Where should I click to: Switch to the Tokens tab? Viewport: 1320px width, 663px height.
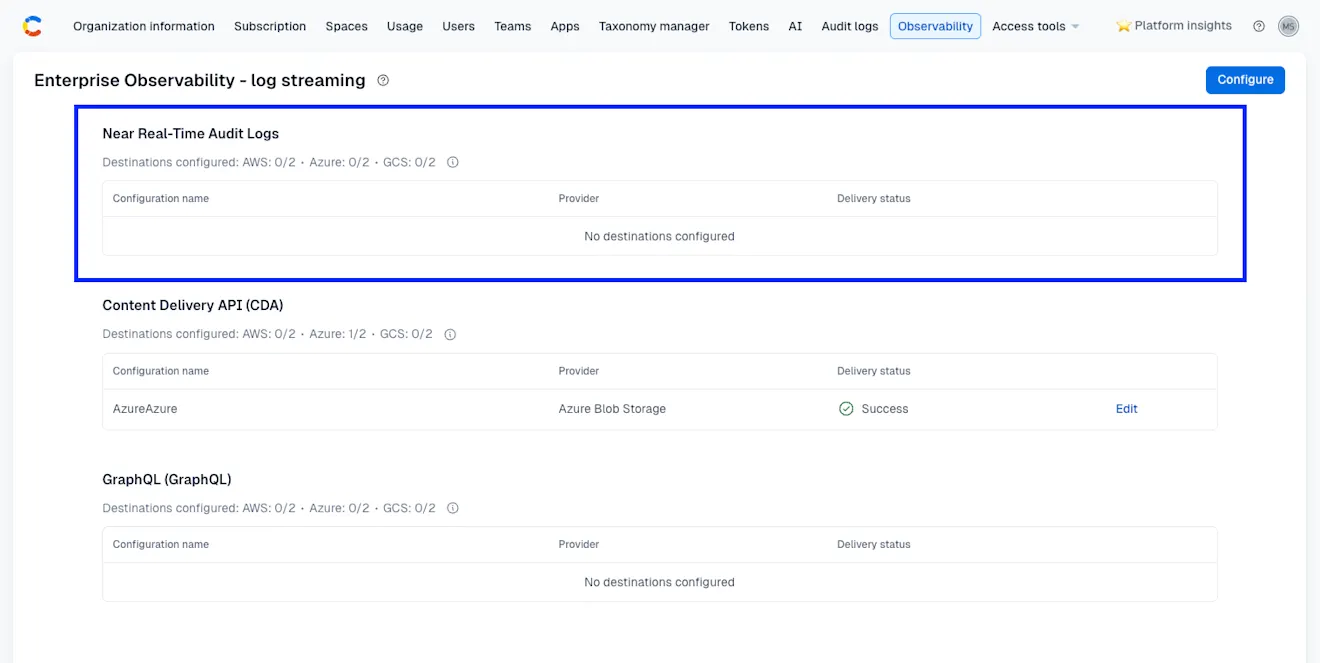pyautogui.click(x=749, y=26)
